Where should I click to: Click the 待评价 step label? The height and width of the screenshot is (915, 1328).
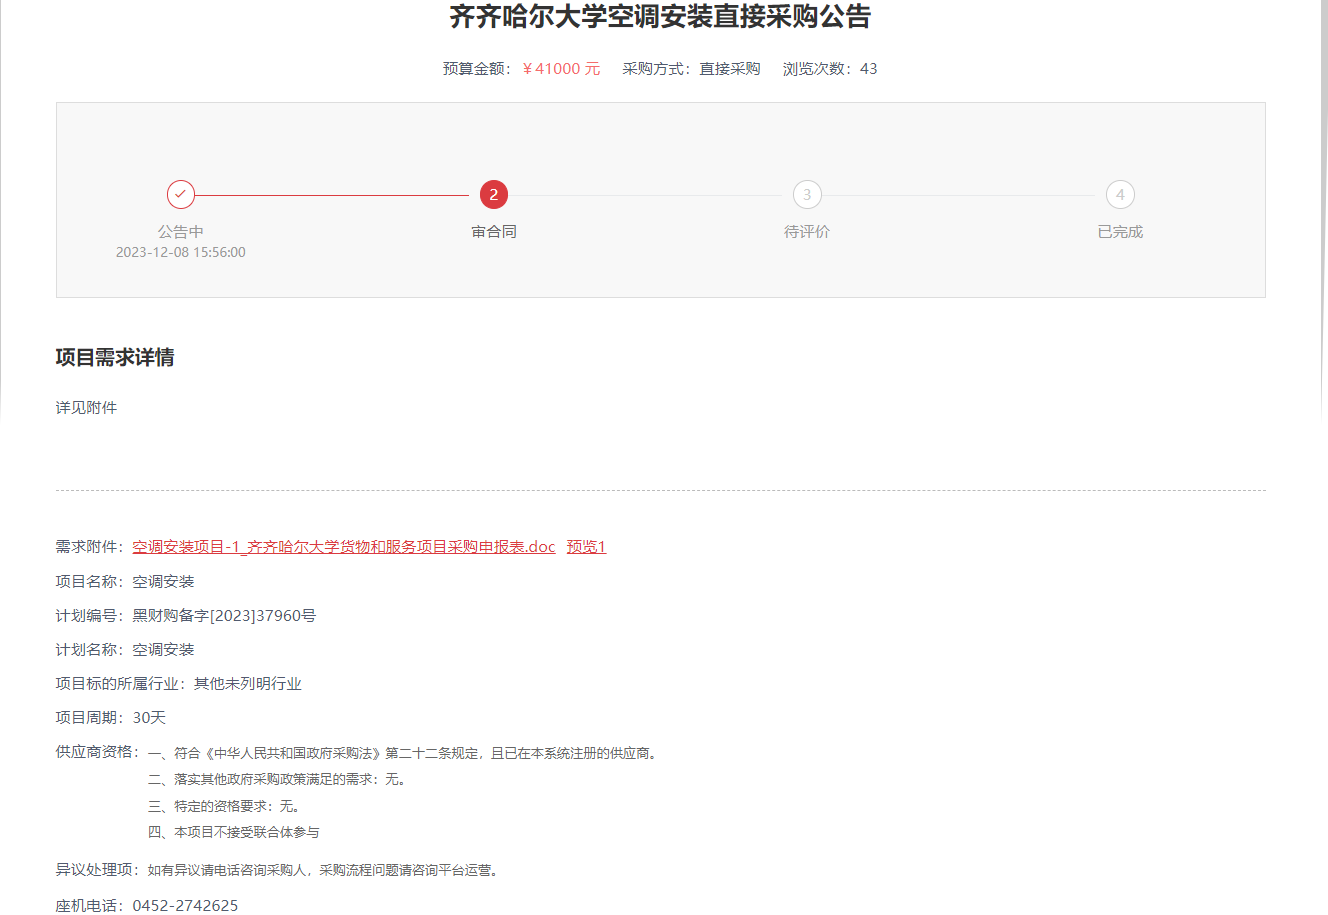(807, 232)
